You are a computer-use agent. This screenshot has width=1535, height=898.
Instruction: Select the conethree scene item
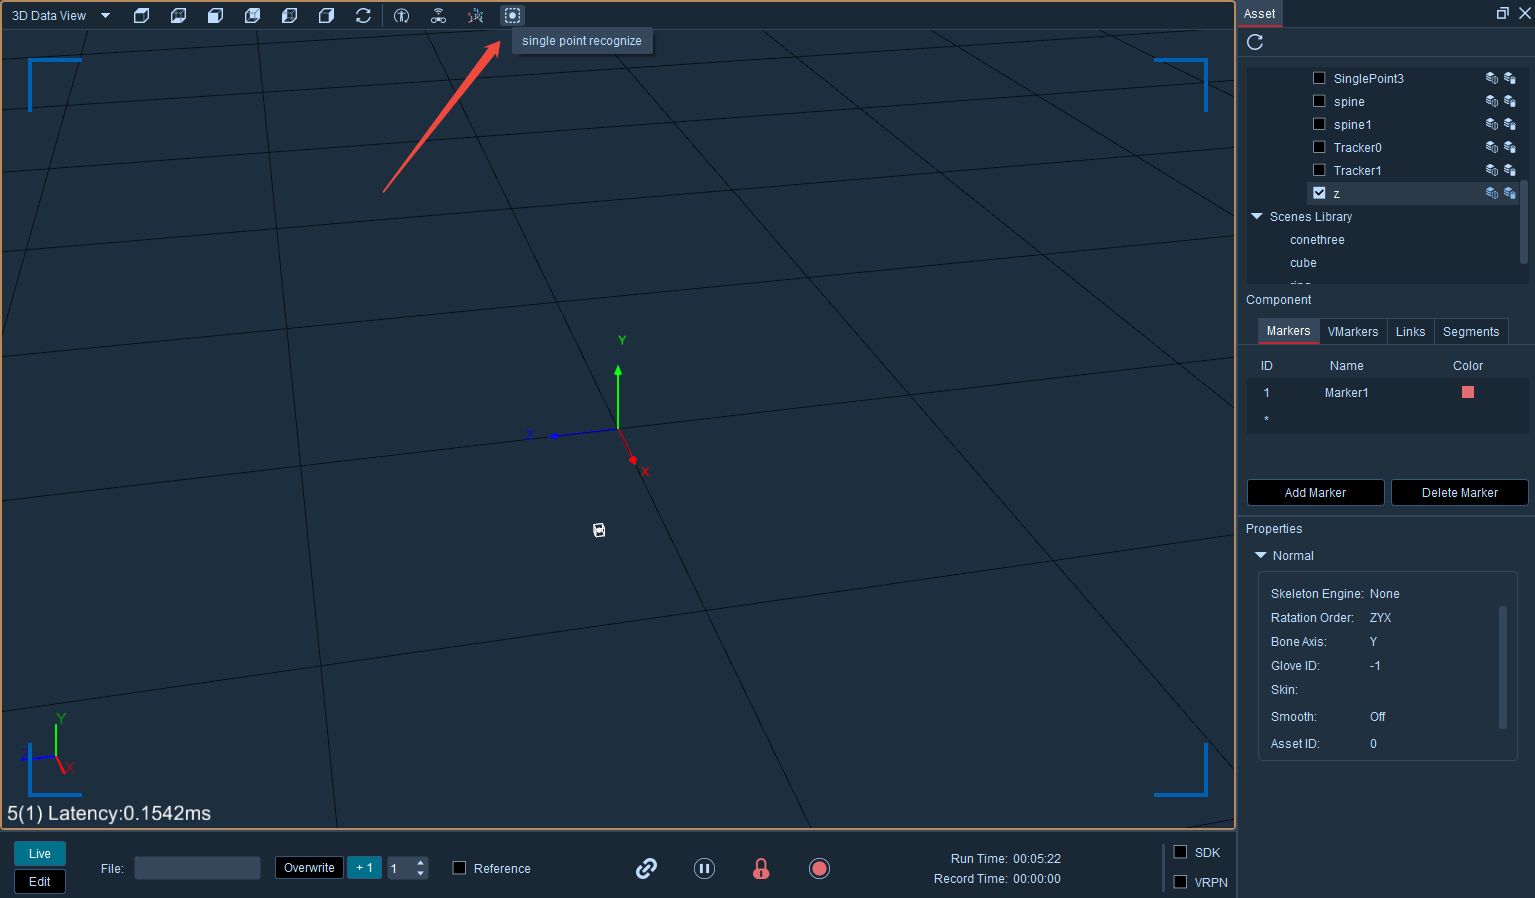pyautogui.click(x=1317, y=240)
